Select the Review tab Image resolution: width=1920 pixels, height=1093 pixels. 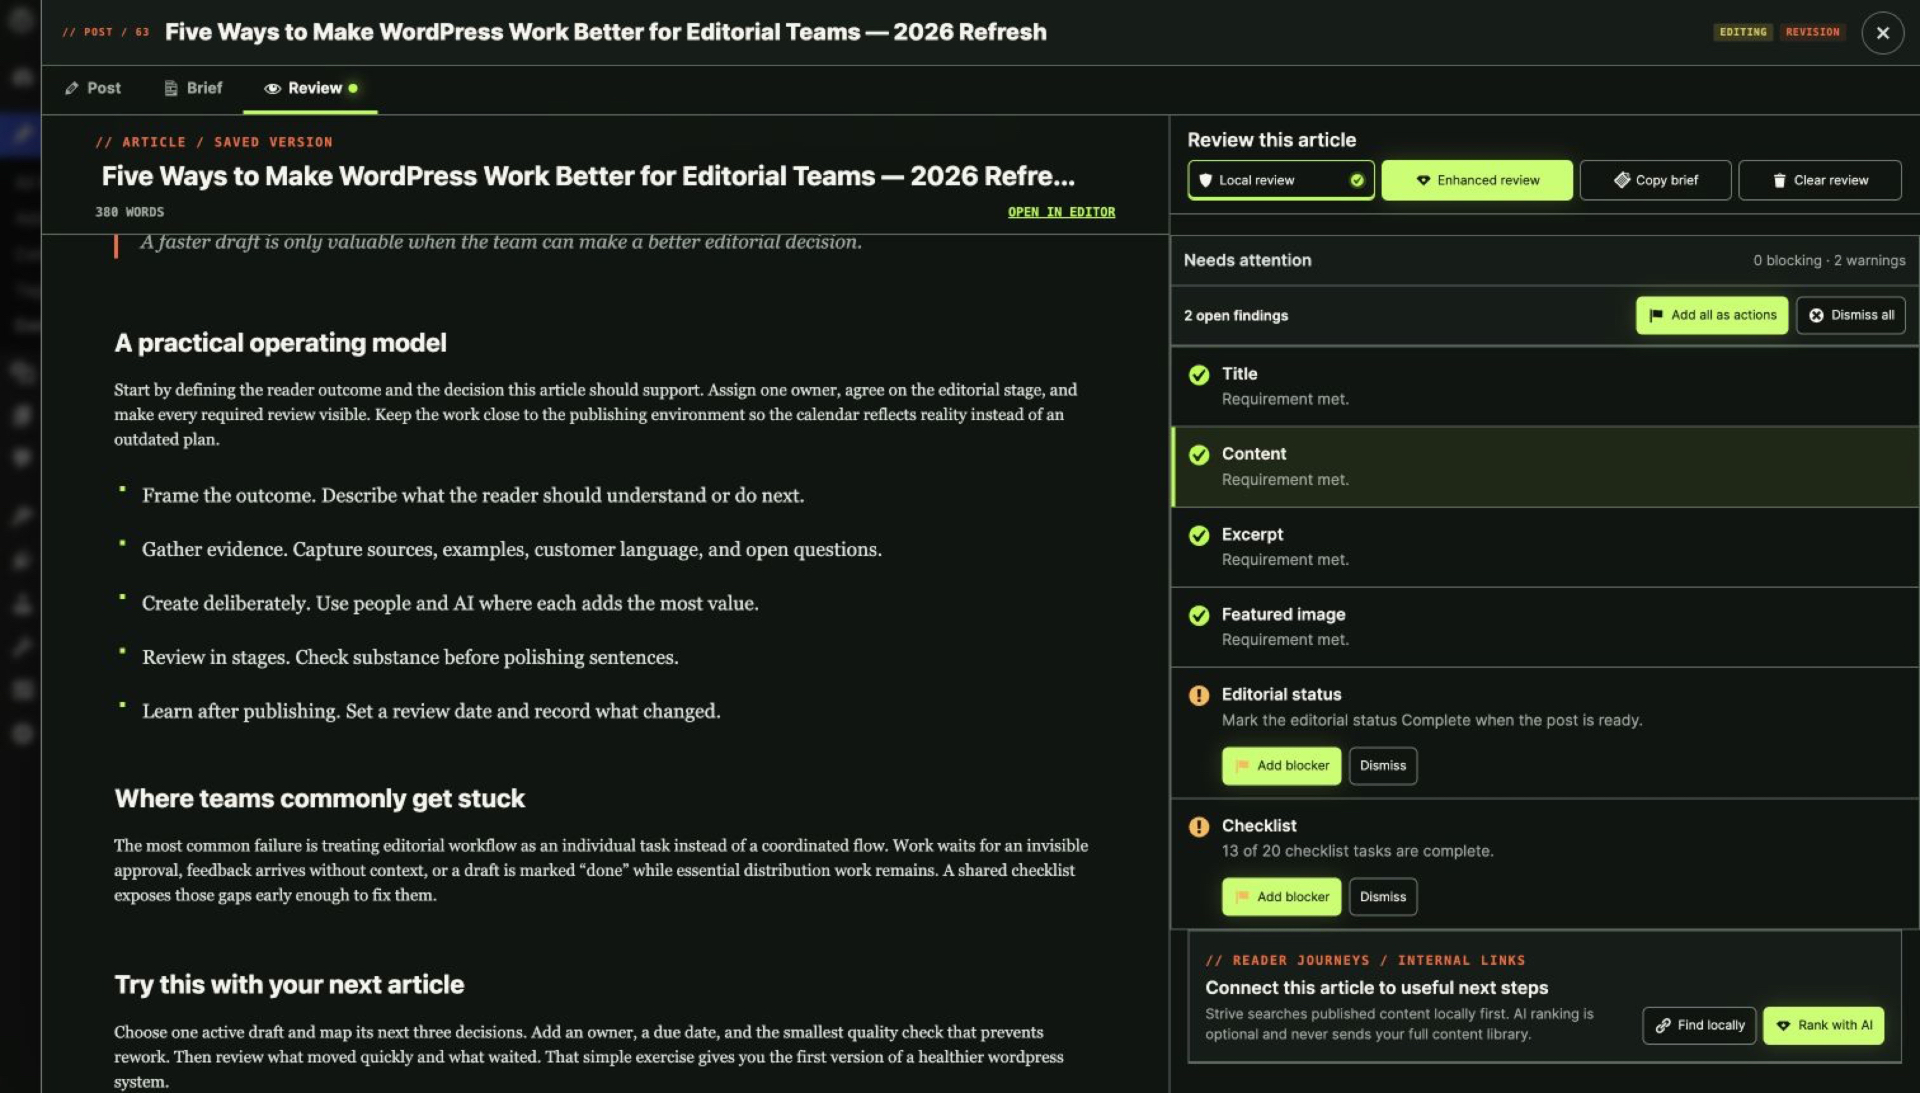pyautogui.click(x=310, y=88)
